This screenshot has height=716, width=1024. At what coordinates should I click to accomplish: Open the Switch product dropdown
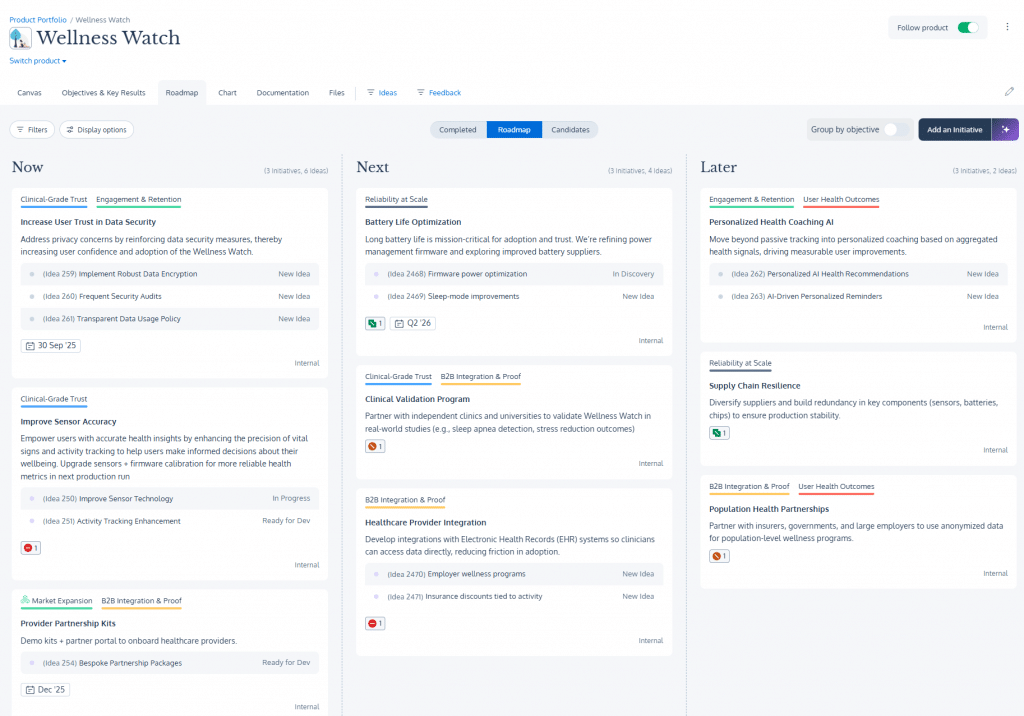(38, 61)
